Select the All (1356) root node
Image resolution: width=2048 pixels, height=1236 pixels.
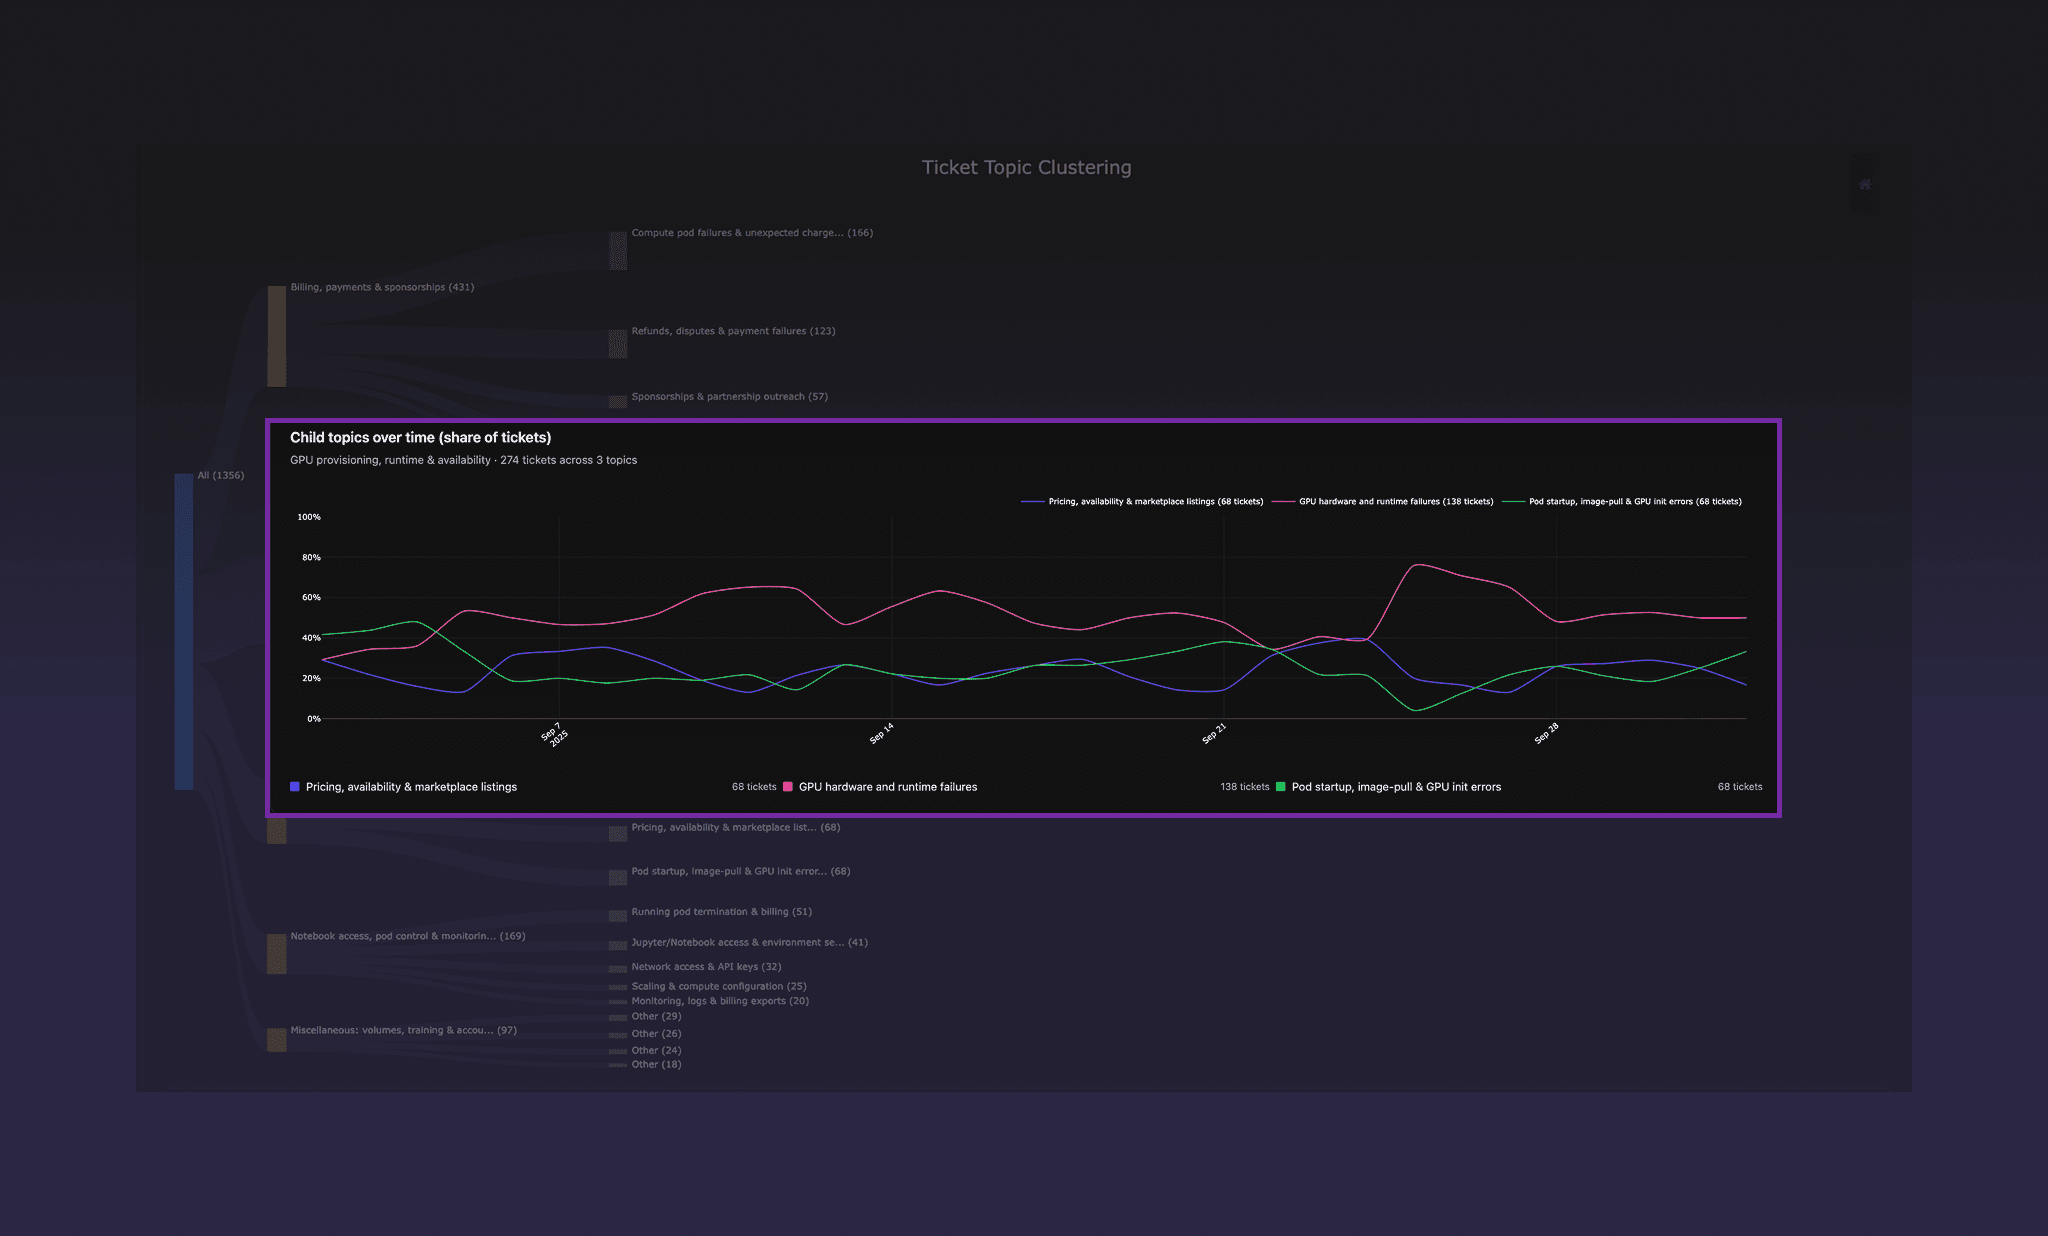184,630
